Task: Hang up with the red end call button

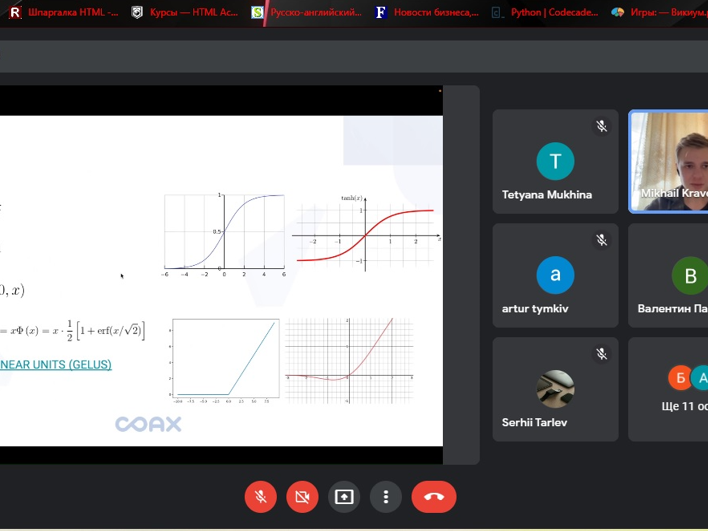Action: tap(433, 497)
